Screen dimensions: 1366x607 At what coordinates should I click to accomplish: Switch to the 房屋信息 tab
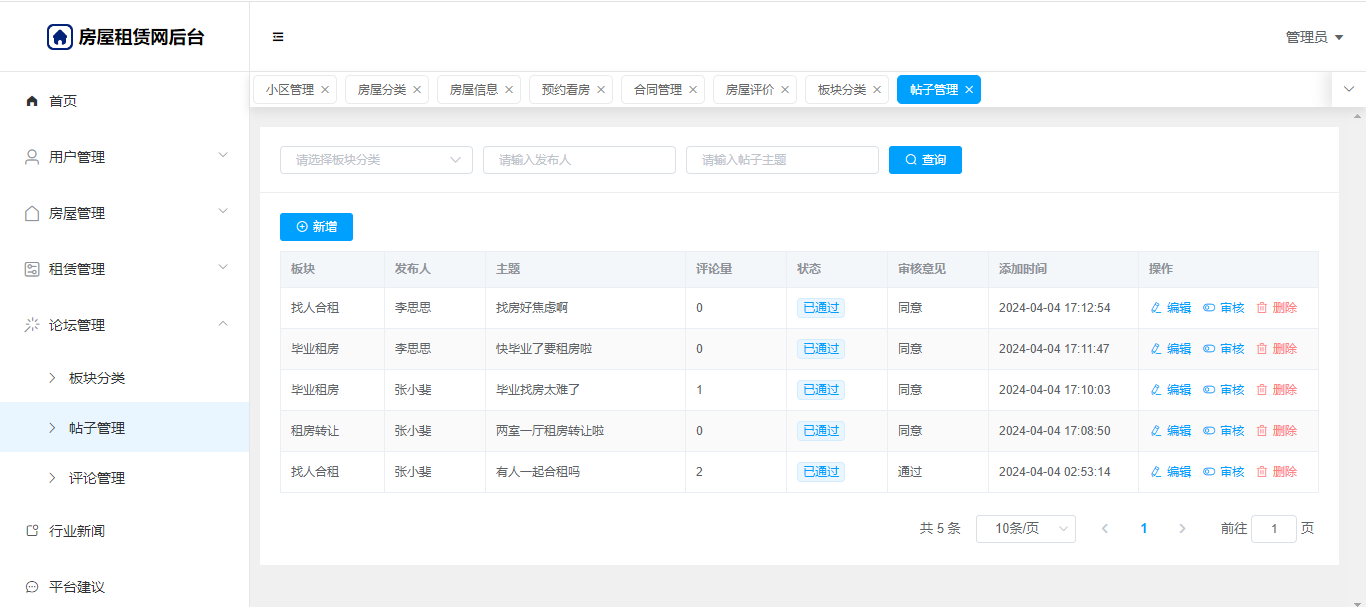point(473,90)
